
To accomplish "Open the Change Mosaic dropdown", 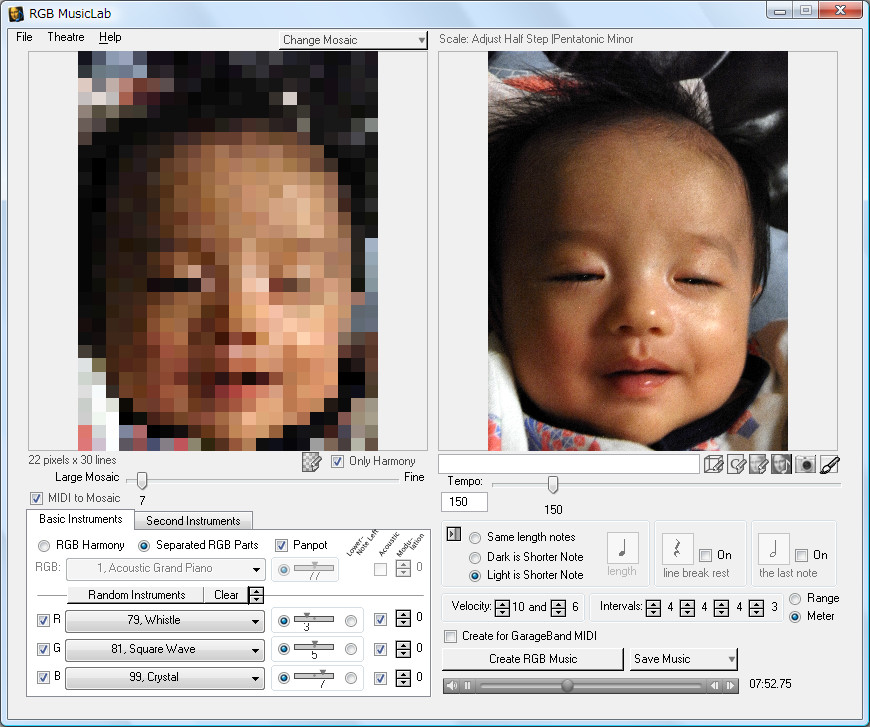I will [353, 40].
